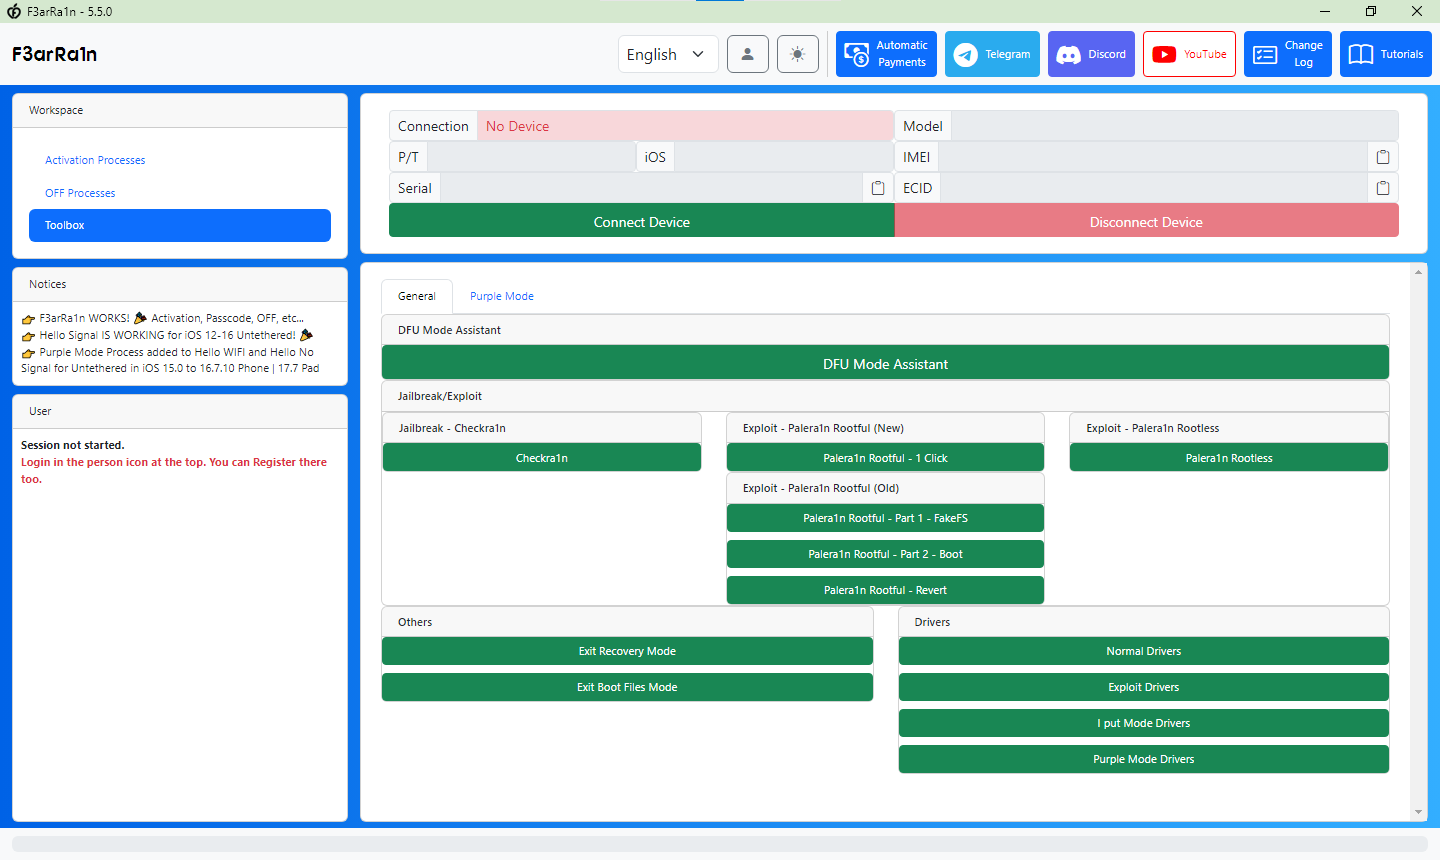1440x860 pixels.
Task: Click Palera1n Rootful Revert
Action: [x=885, y=590]
